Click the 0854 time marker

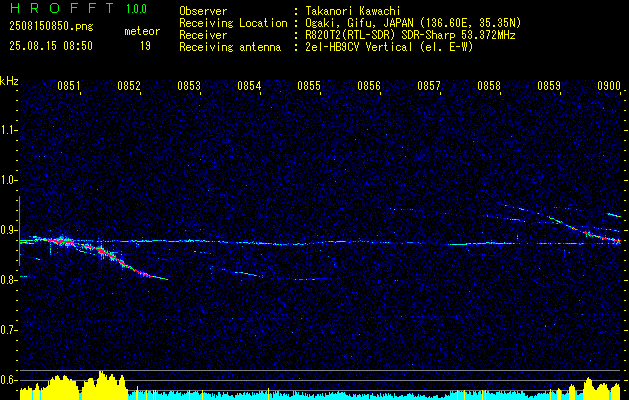coord(249,86)
